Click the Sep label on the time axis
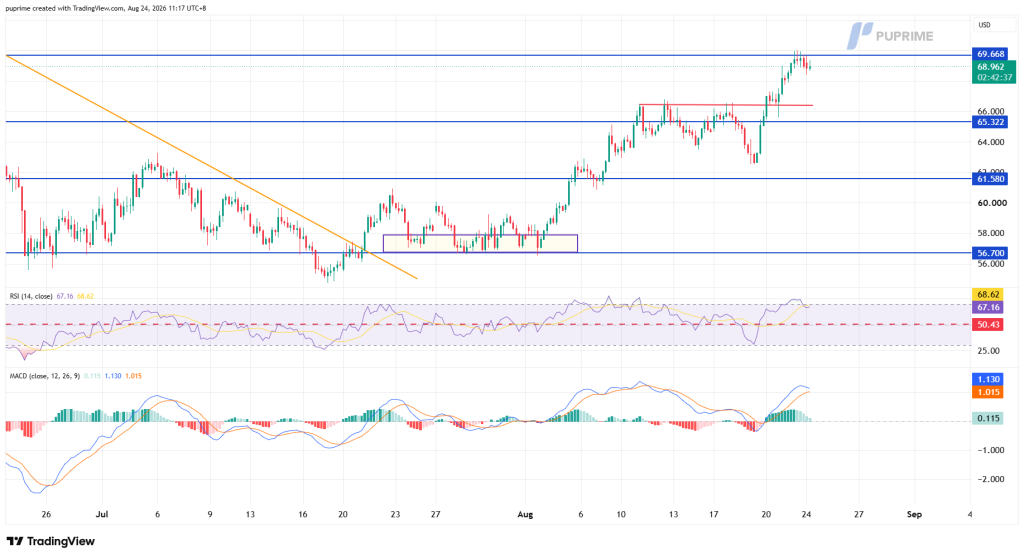Viewport: 1024px width, 558px height. [x=914, y=514]
